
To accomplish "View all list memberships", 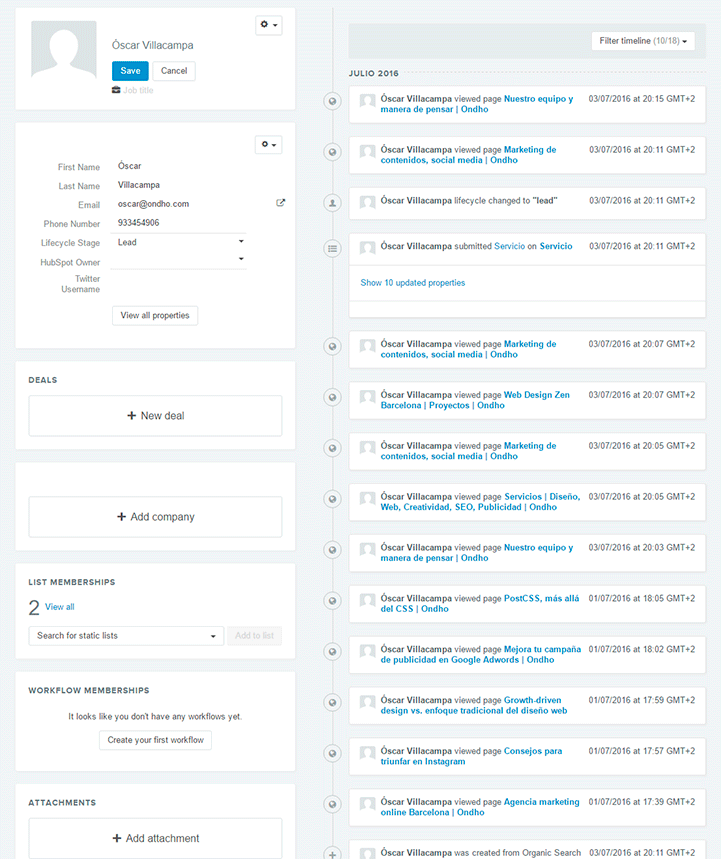I will pos(59,607).
